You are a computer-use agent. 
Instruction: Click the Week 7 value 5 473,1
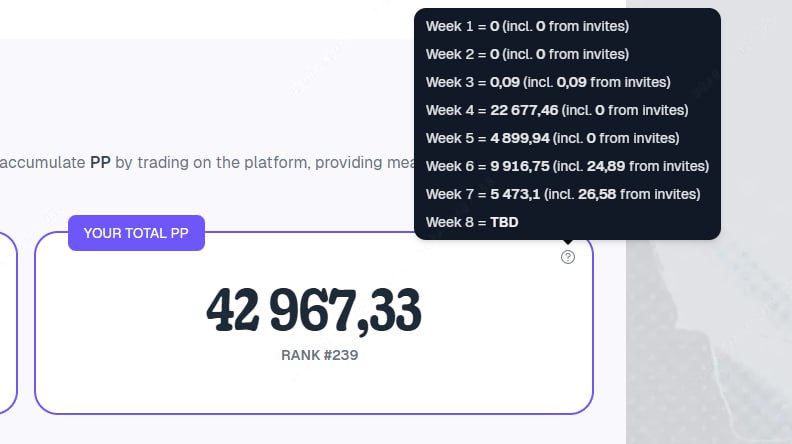point(515,194)
